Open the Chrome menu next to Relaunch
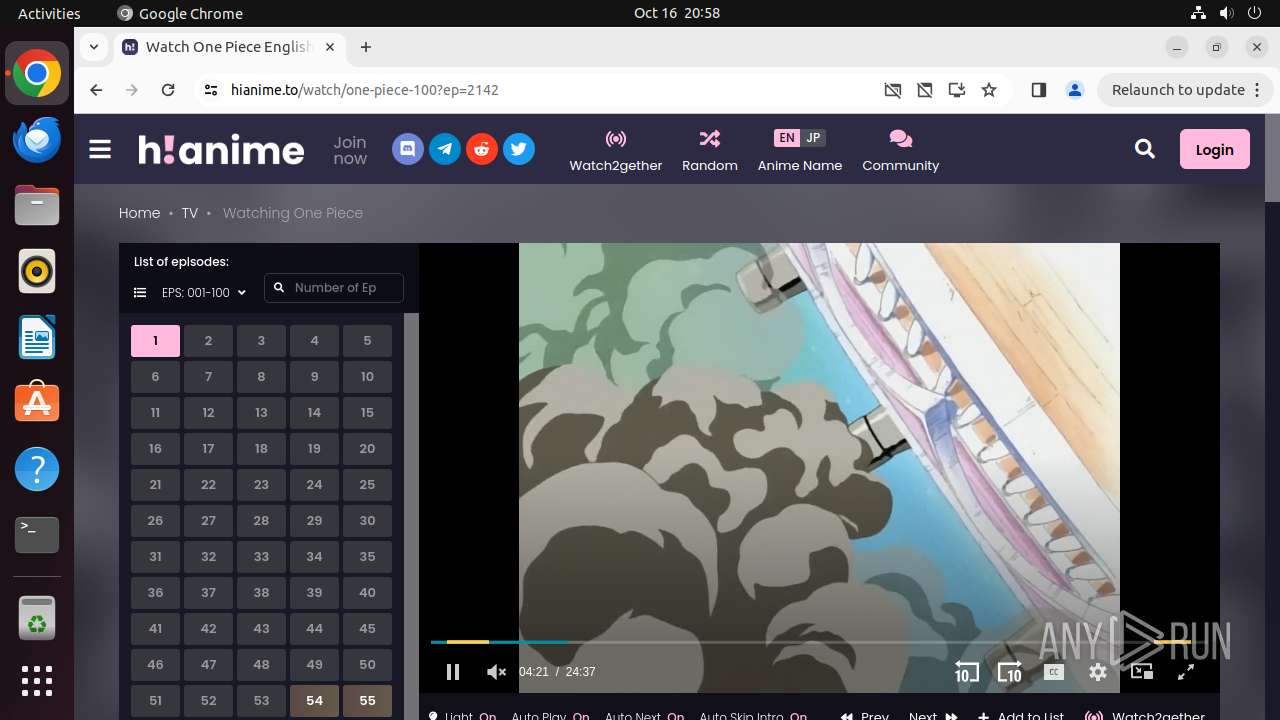Viewport: 1280px width, 720px height. coord(1255,90)
